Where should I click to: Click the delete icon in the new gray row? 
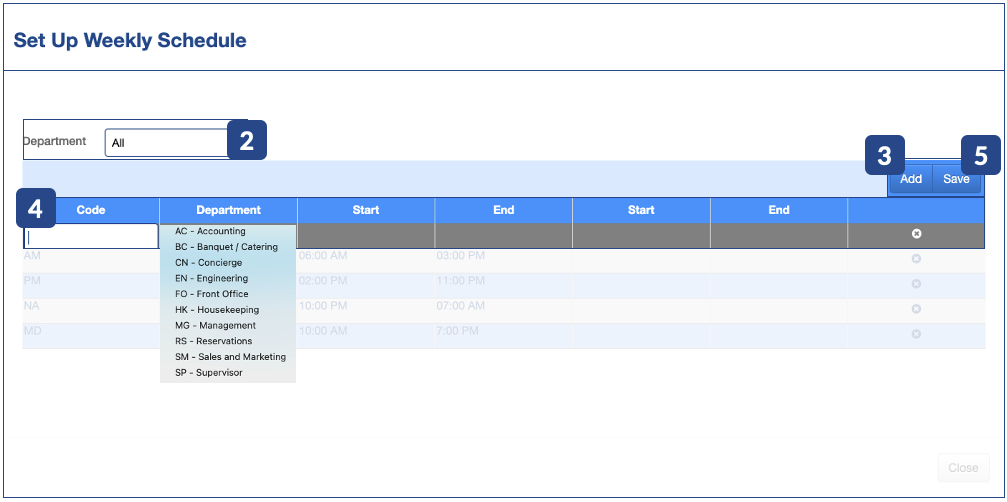point(916,234)
